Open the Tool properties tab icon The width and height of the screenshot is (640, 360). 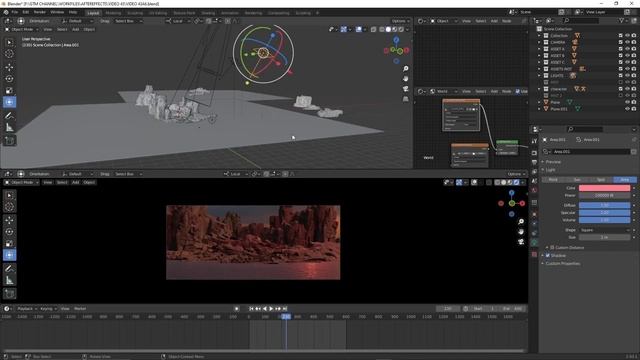coord(534,141)
